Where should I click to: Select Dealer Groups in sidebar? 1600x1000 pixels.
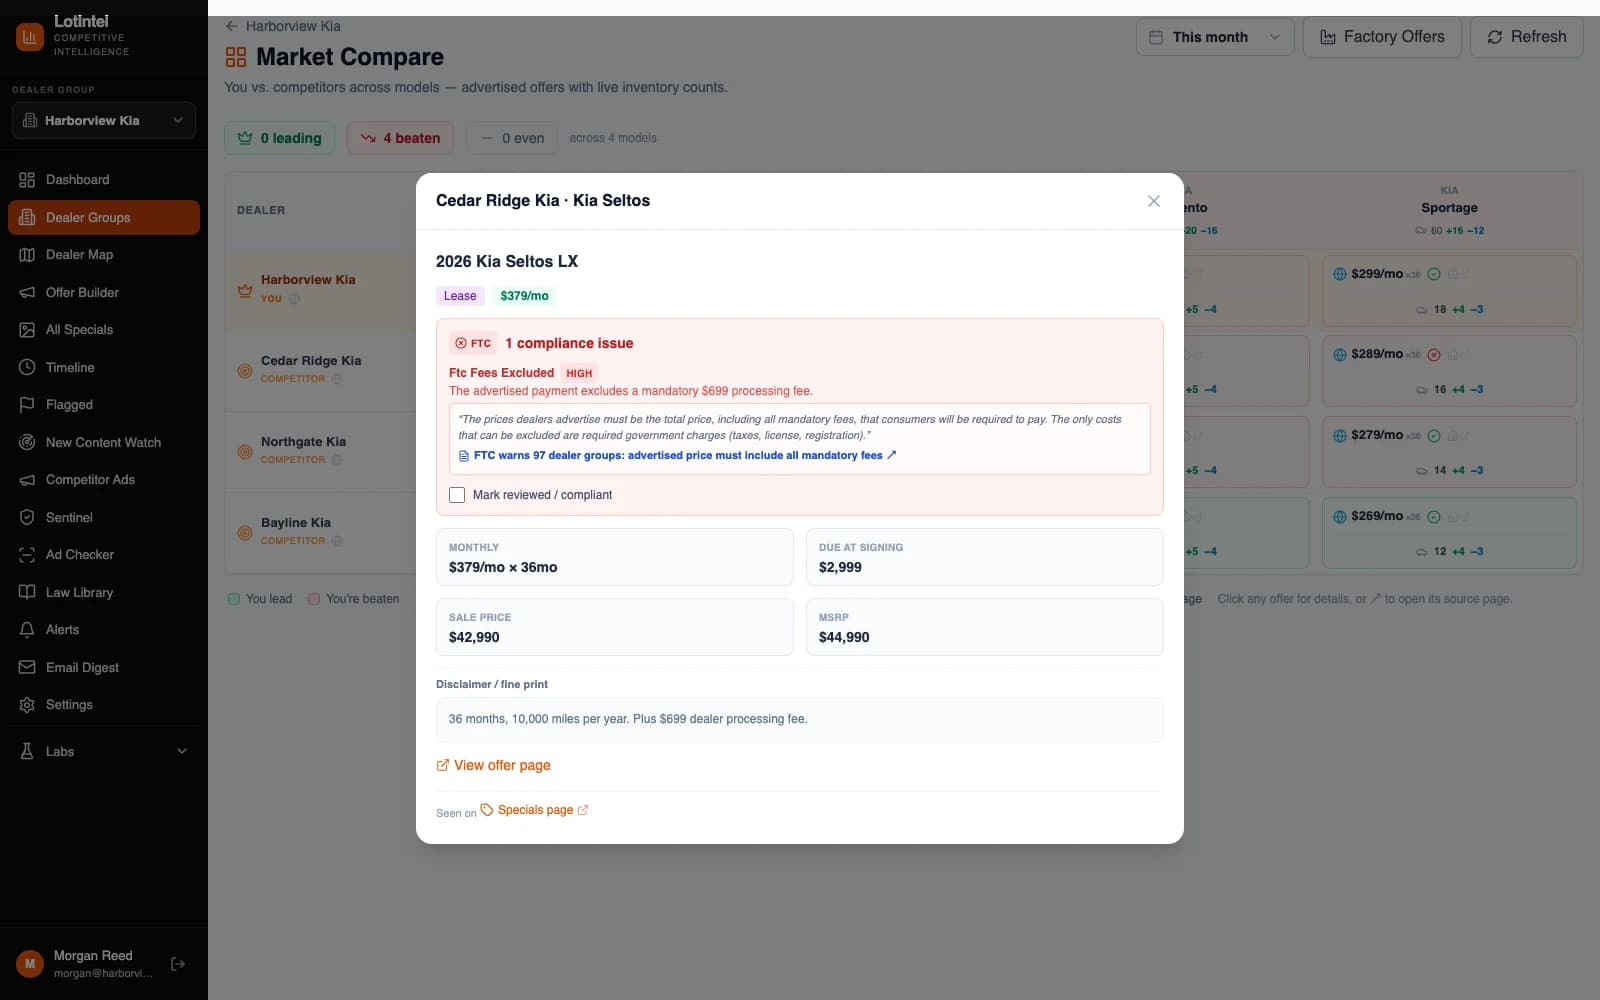(x=103, y=217)
